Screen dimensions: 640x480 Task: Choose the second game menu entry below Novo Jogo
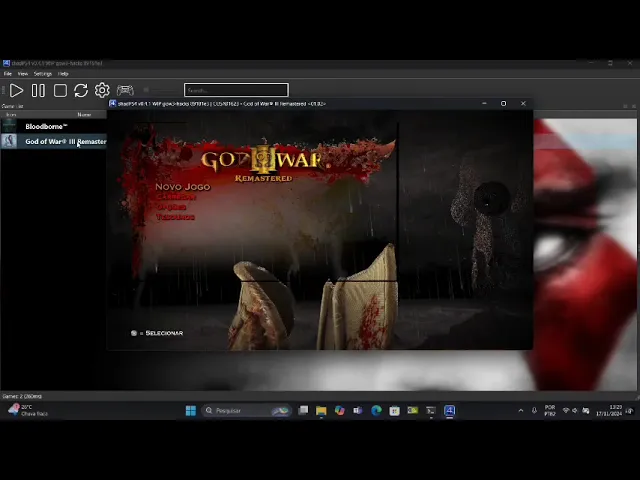click(x=176, y=197)
